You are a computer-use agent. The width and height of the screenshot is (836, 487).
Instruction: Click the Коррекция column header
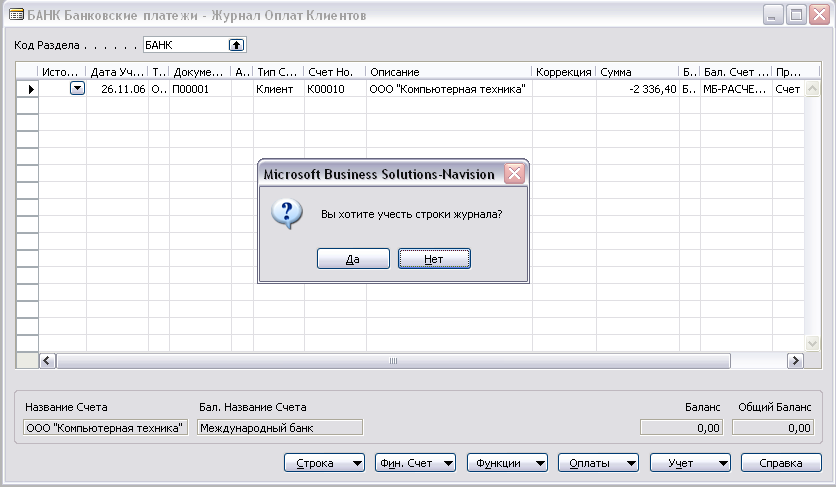tap(564, 72)
